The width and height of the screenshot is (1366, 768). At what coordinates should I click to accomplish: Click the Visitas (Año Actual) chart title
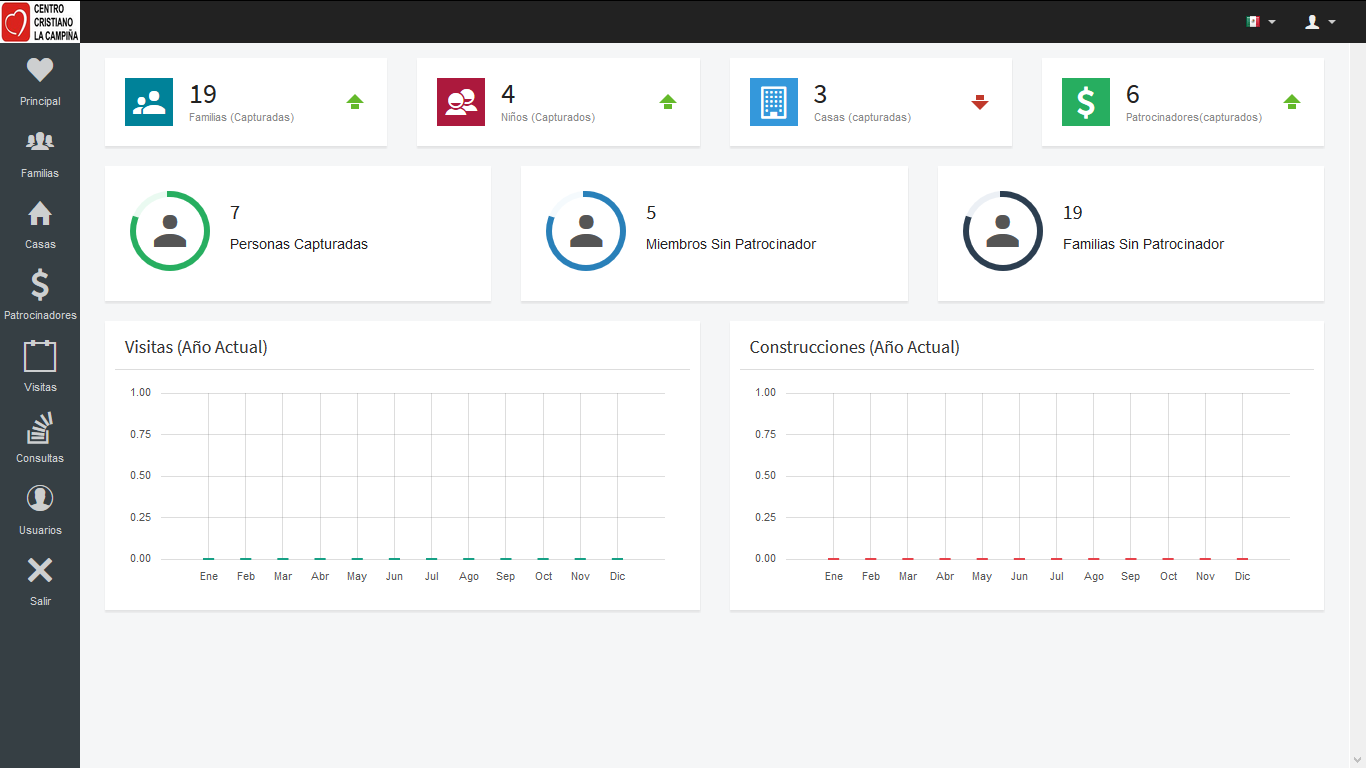point(196,347)
